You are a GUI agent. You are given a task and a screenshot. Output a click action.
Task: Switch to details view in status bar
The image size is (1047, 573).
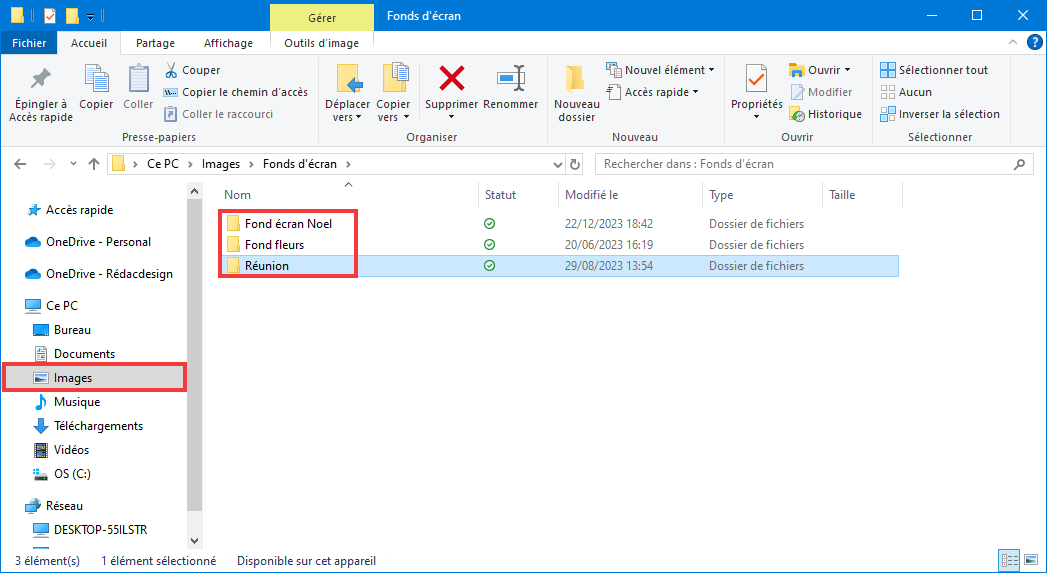coord(1010,560)
